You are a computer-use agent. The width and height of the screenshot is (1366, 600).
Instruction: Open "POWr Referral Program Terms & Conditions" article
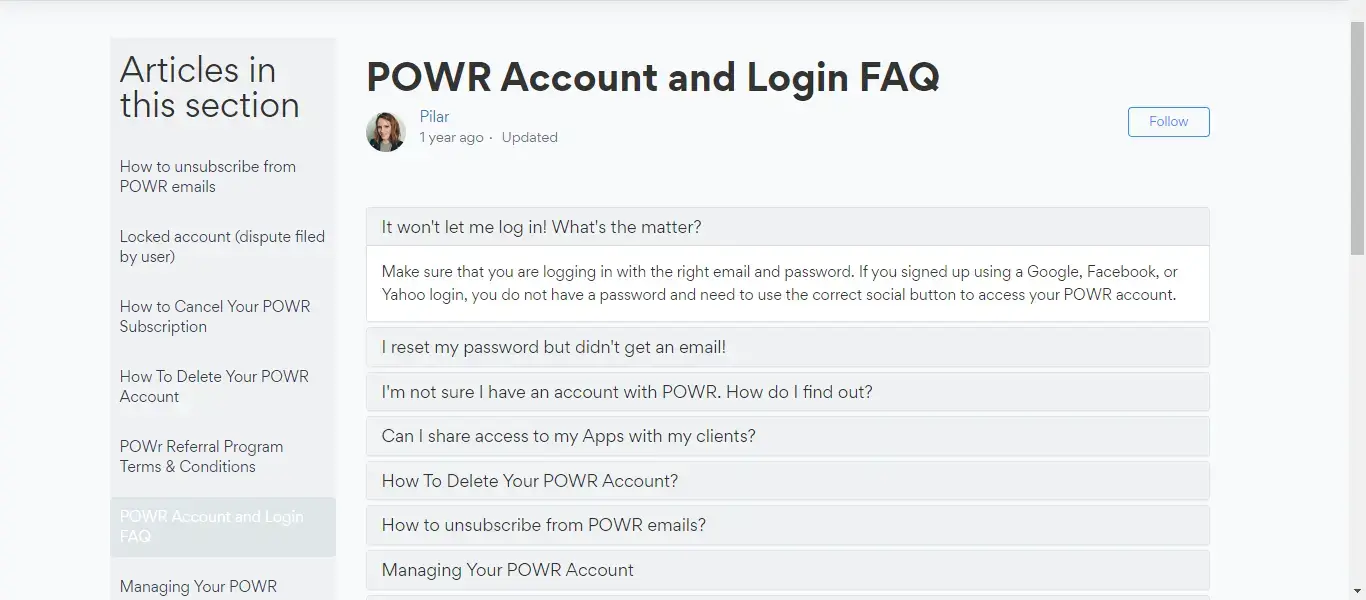pos(201,456)
